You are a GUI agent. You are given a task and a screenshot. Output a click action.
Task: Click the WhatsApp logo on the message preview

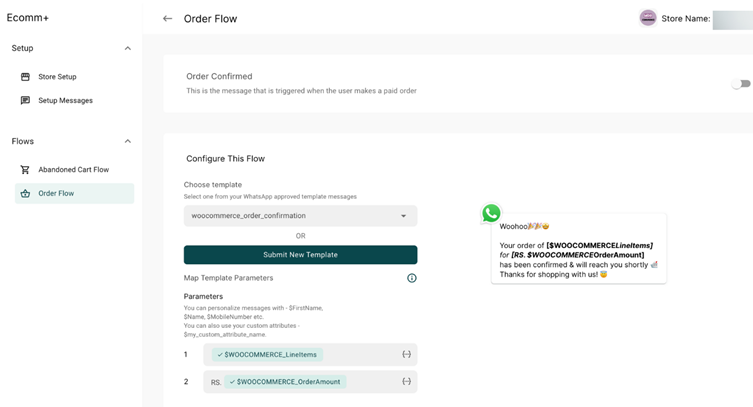point(491,213)
